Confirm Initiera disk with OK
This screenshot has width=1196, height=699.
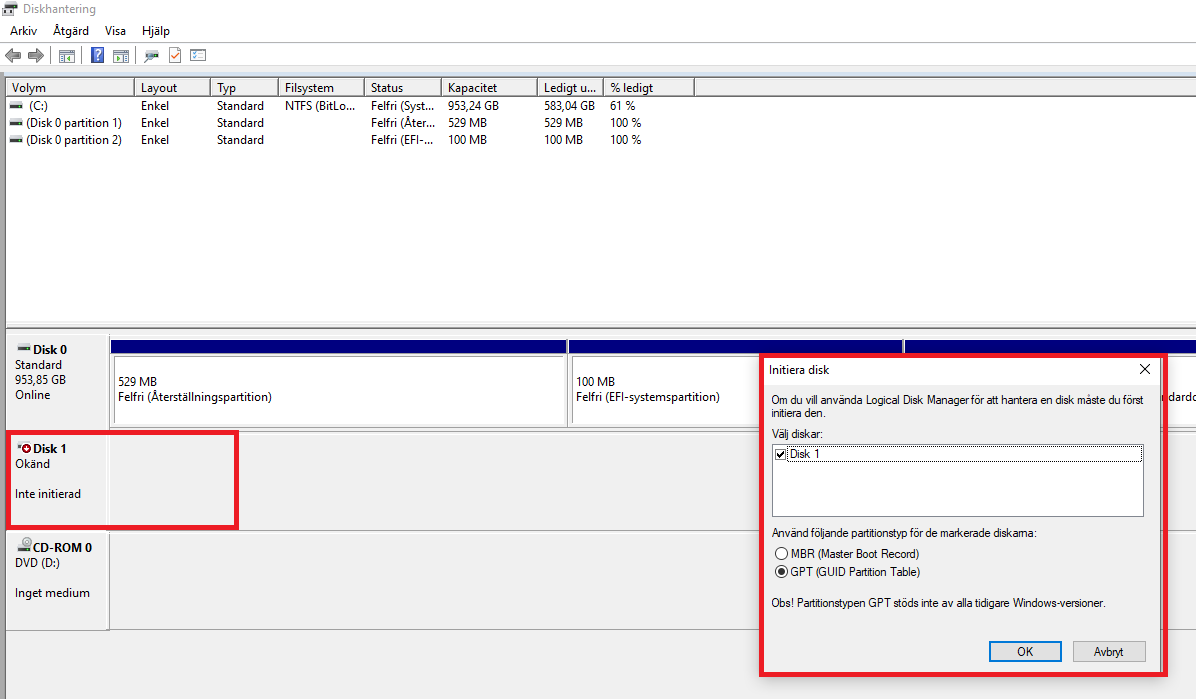(1025, 651)
